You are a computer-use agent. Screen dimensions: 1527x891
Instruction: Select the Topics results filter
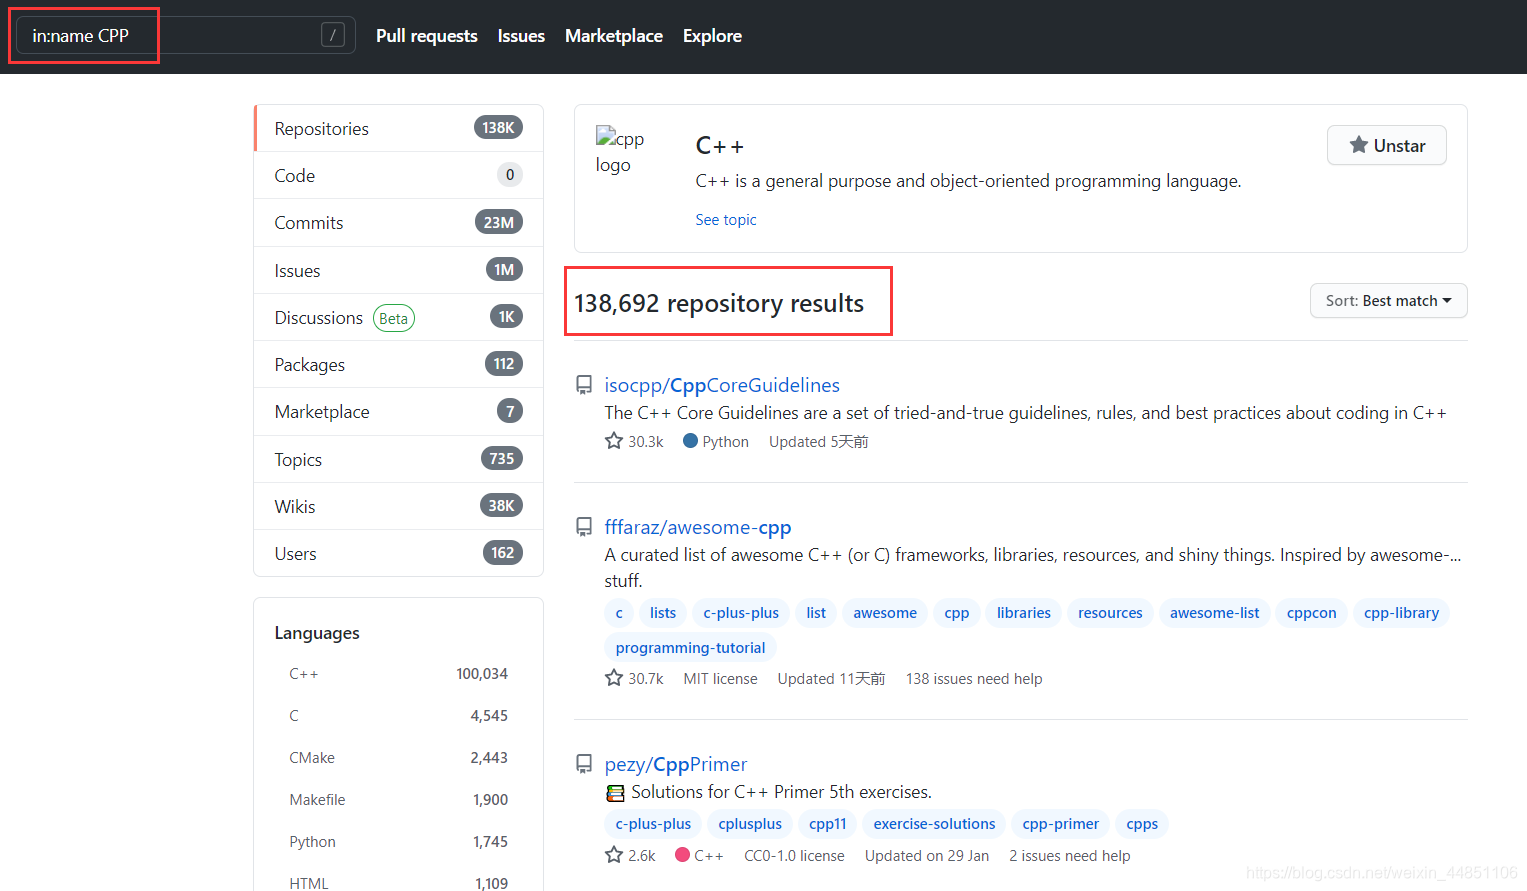[399, 459]
